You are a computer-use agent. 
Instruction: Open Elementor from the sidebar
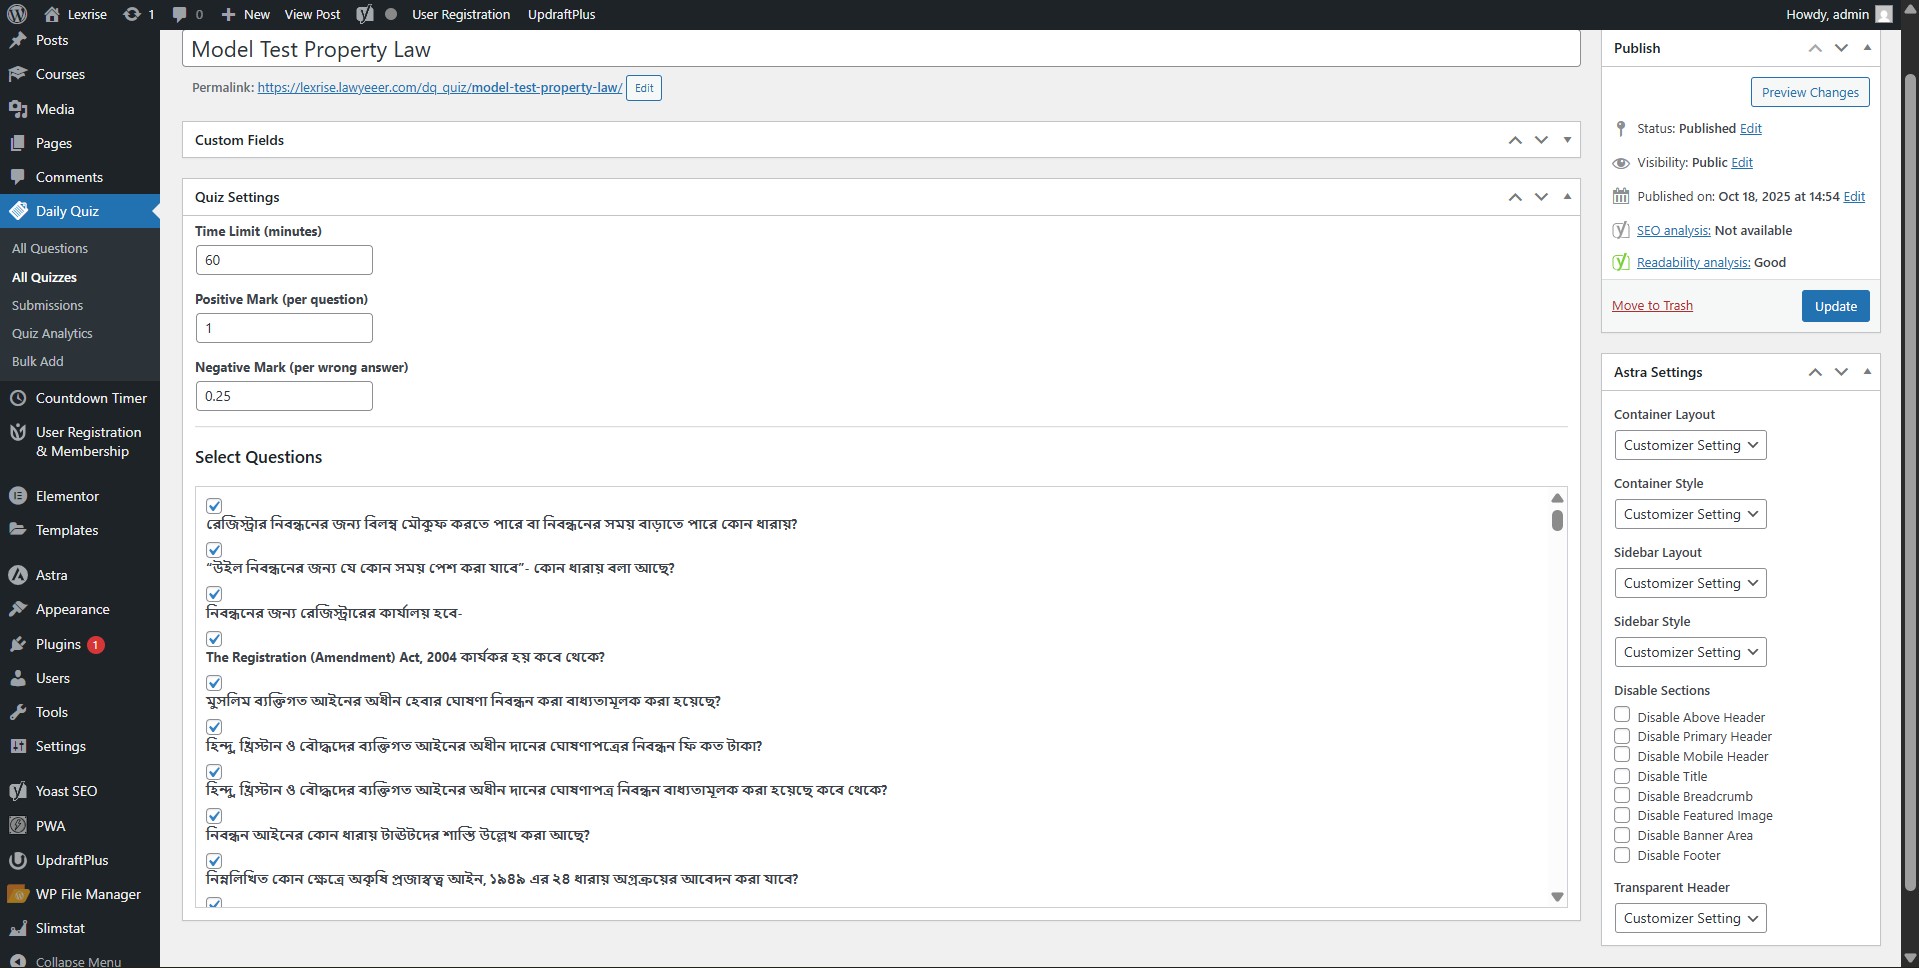pos(67,496)
